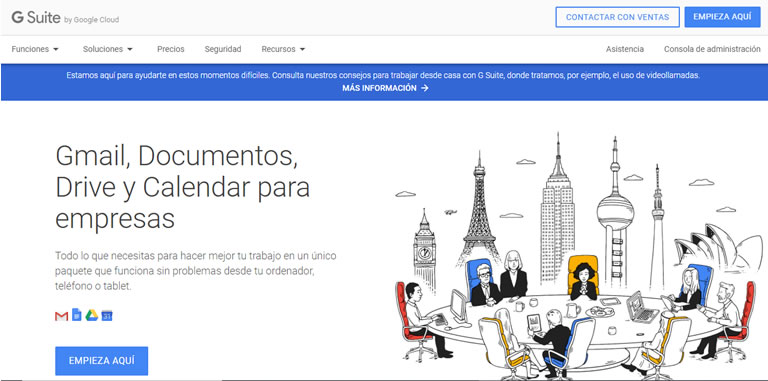Click the Empieza aquí button below the app icons
This screenshot has height=381, width=768.
pos(101,361)
